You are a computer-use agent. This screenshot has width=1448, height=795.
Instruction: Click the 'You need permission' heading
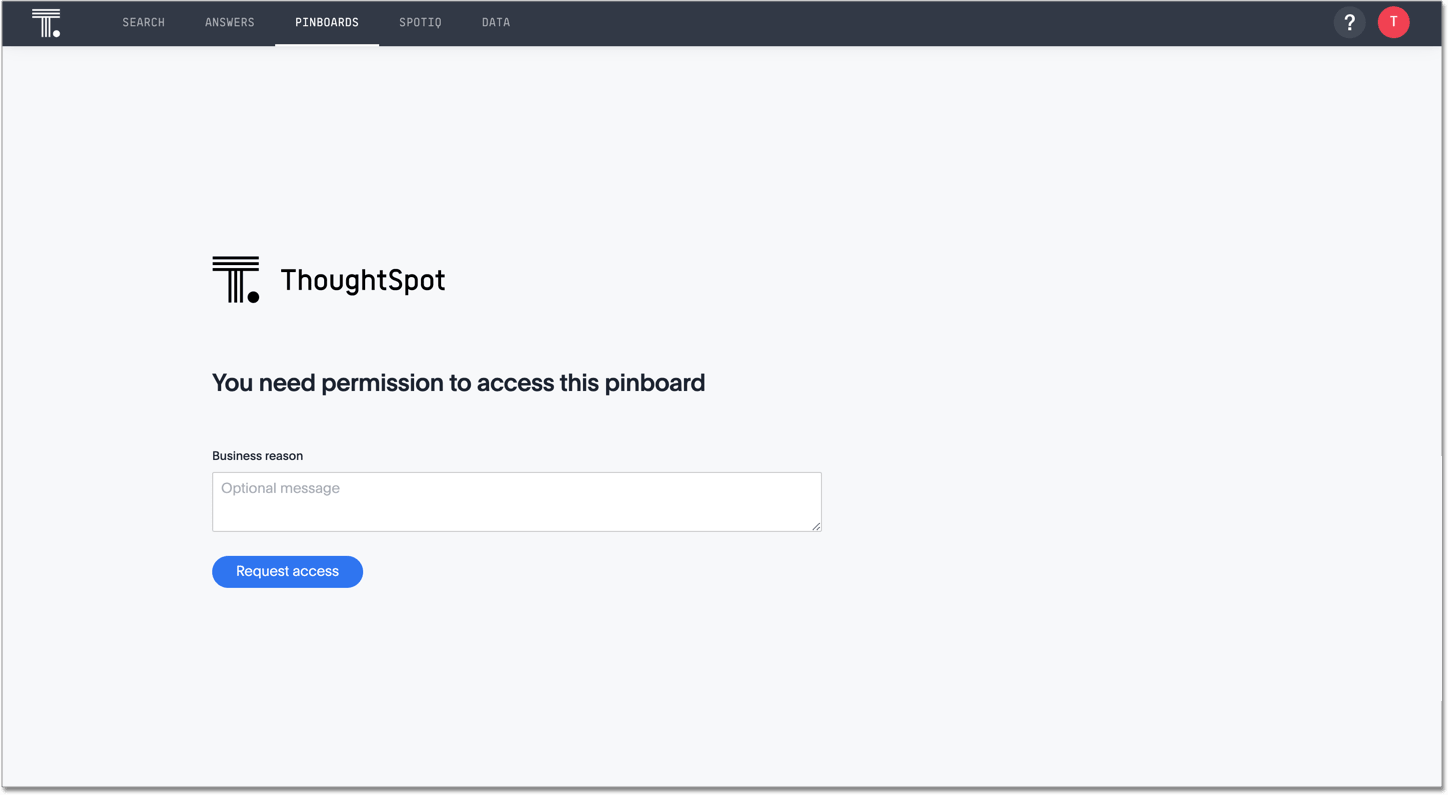pos(458,383)
